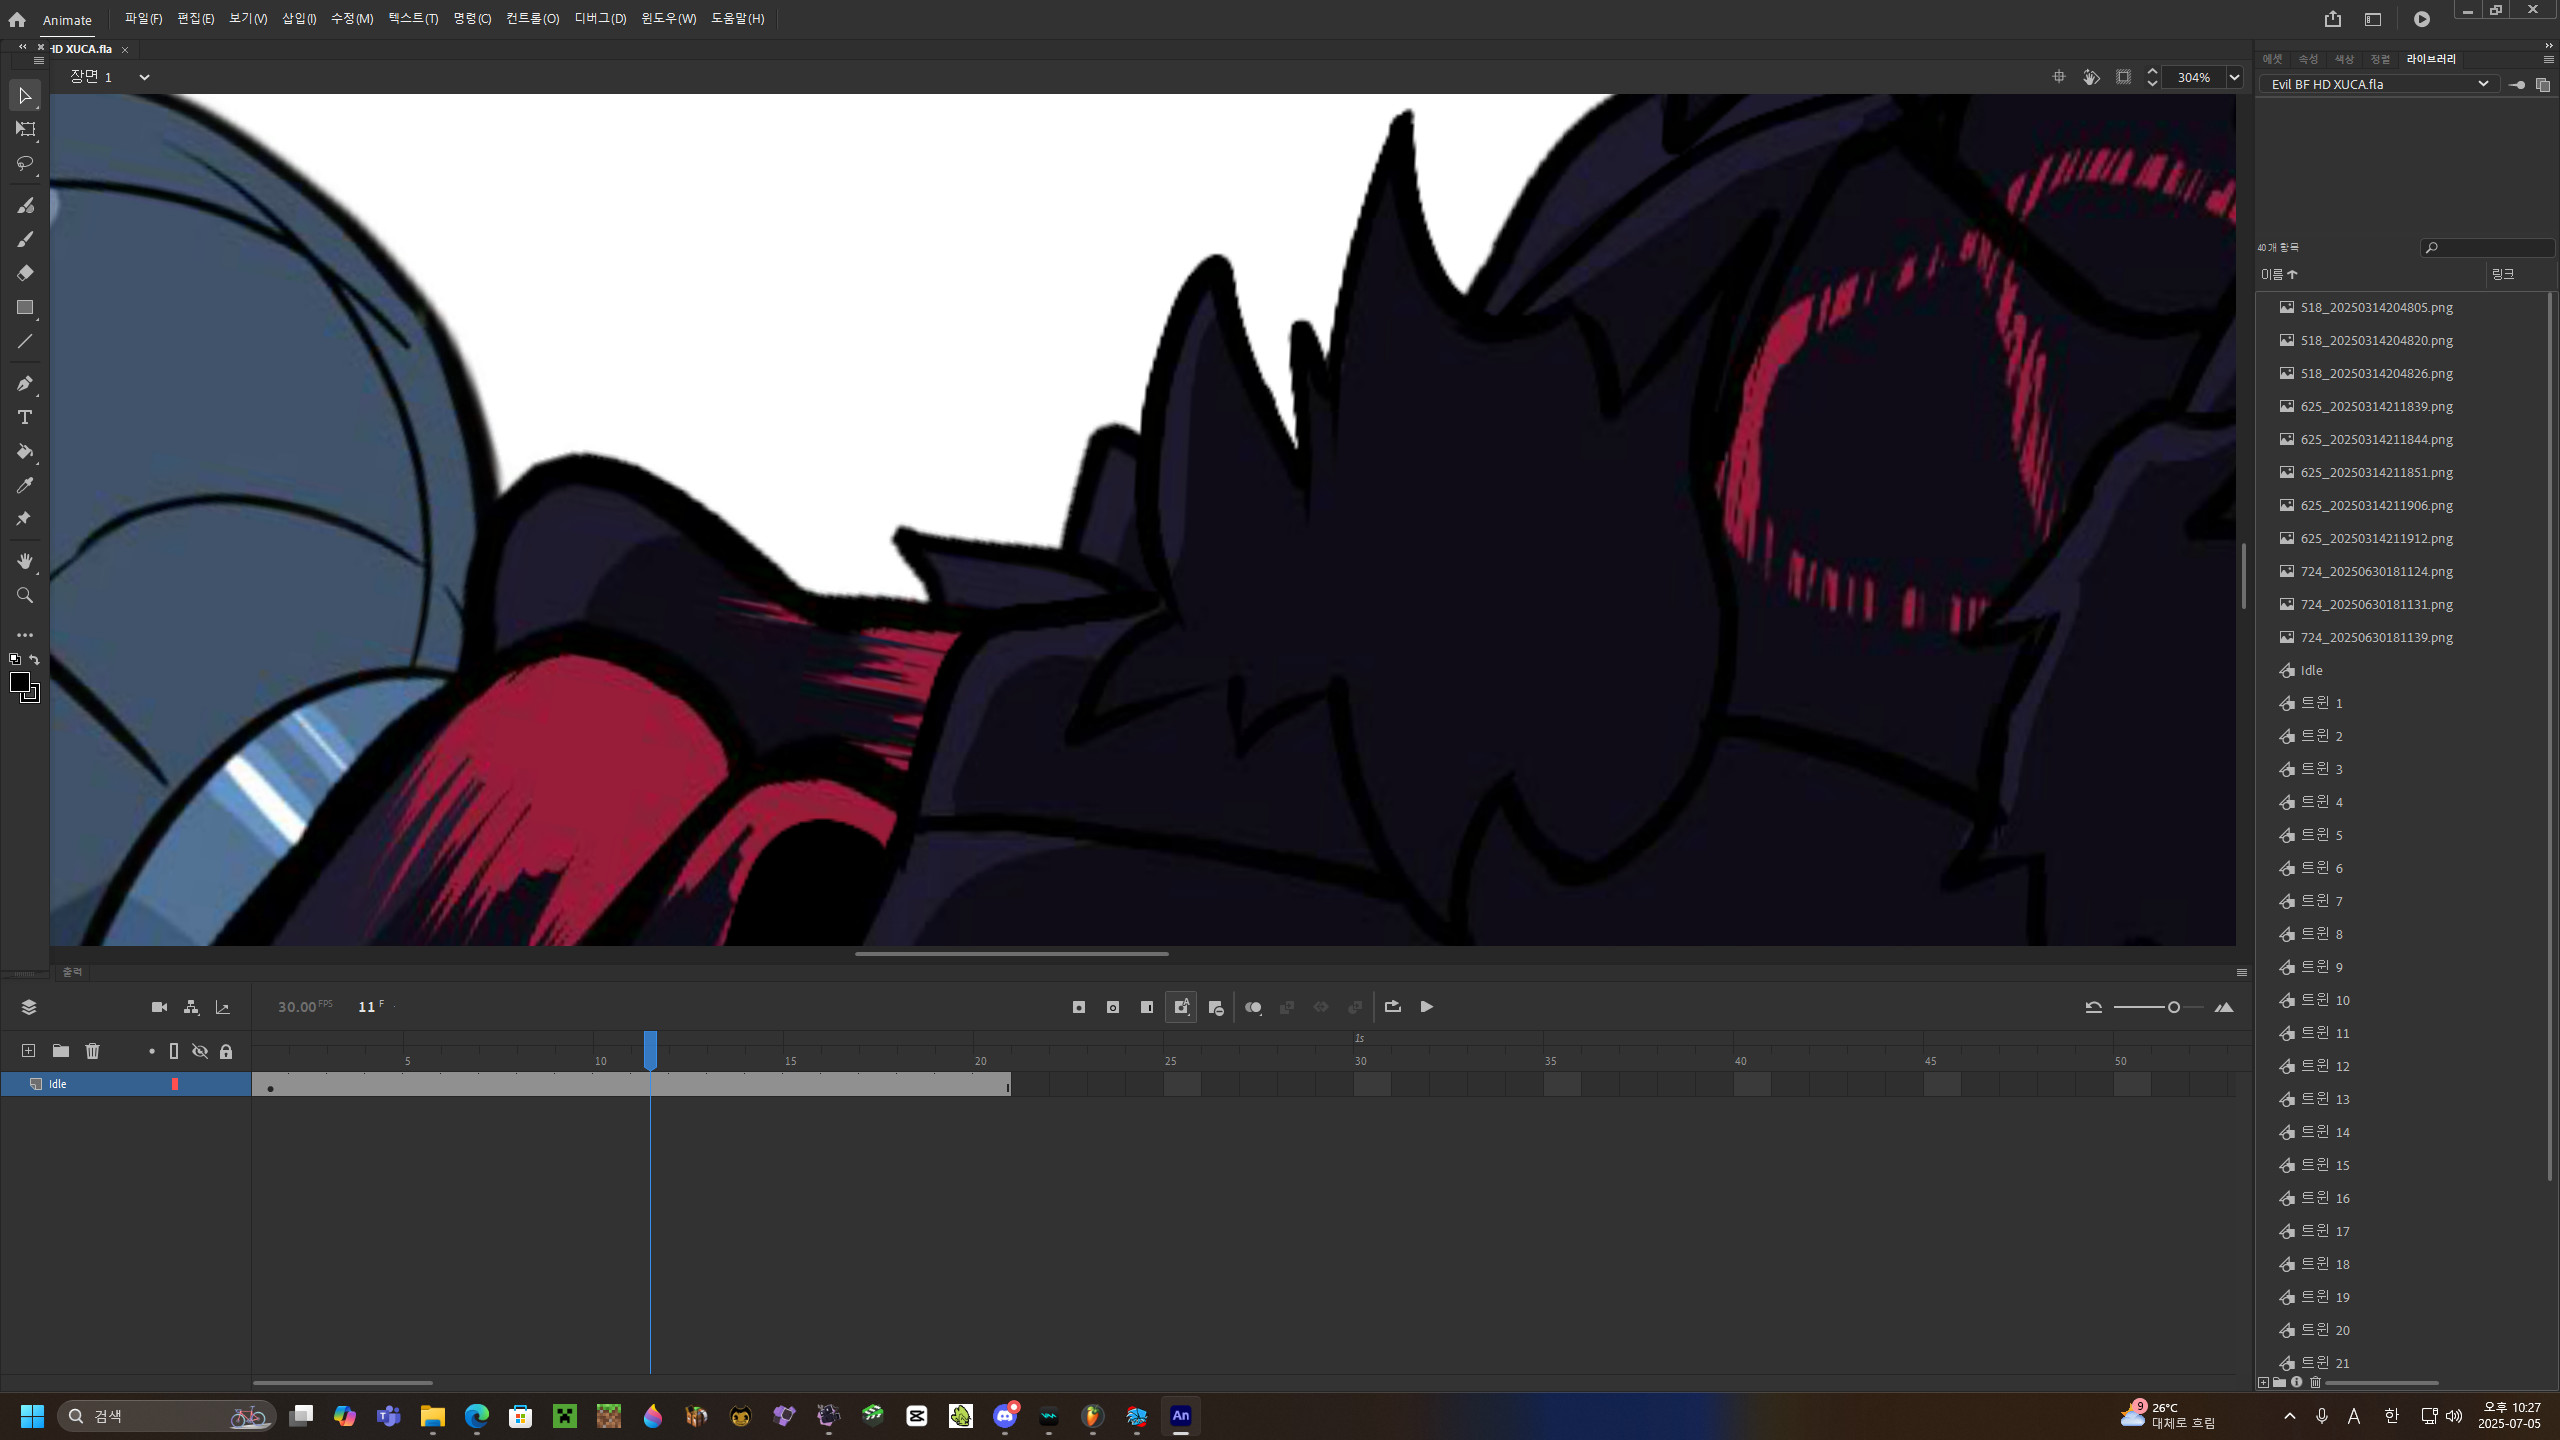Activate the Hand tool
The width and height of the screenshot is (2560, 1440).
25,561
